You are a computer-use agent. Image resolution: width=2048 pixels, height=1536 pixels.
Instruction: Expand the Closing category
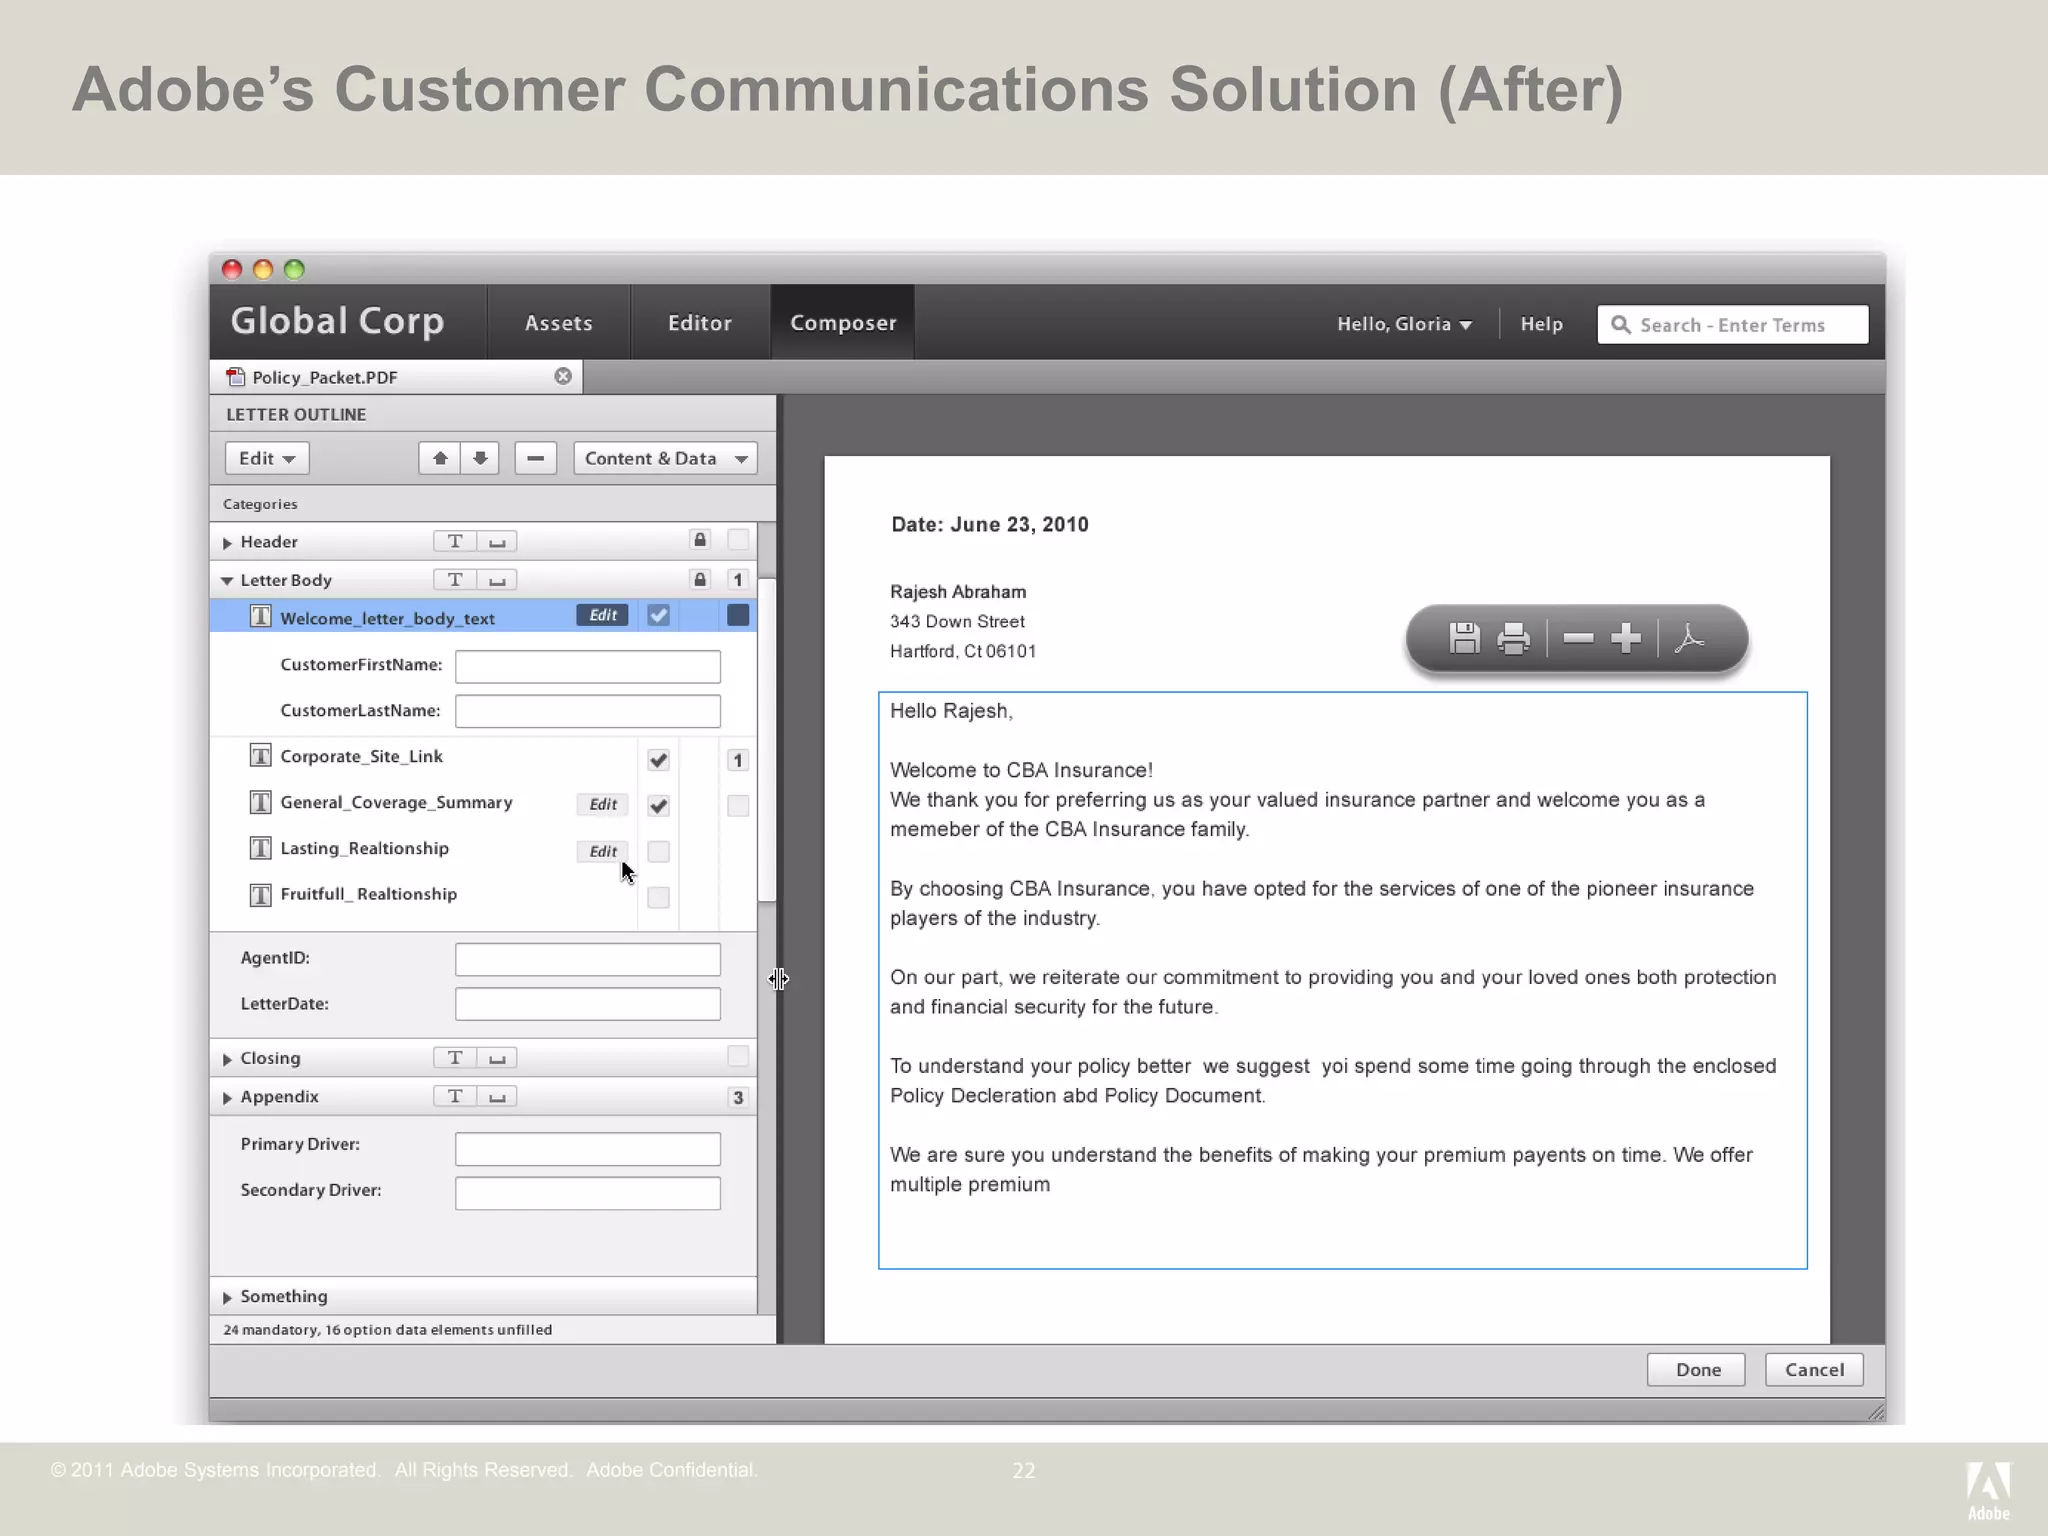[227, 1059]
